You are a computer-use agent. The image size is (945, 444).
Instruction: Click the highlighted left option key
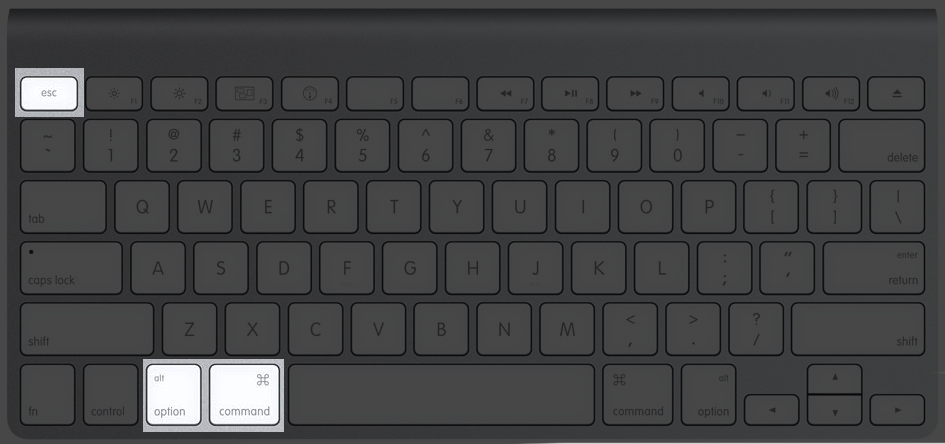point(174,395)
